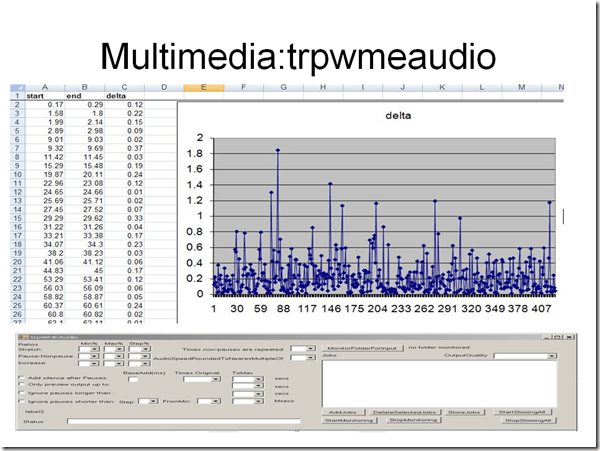The width and height of the screenshot is (600, 451).
Task: Expand Pause-Nonpause Max% combo box
Action: click(x=119, y=356)
